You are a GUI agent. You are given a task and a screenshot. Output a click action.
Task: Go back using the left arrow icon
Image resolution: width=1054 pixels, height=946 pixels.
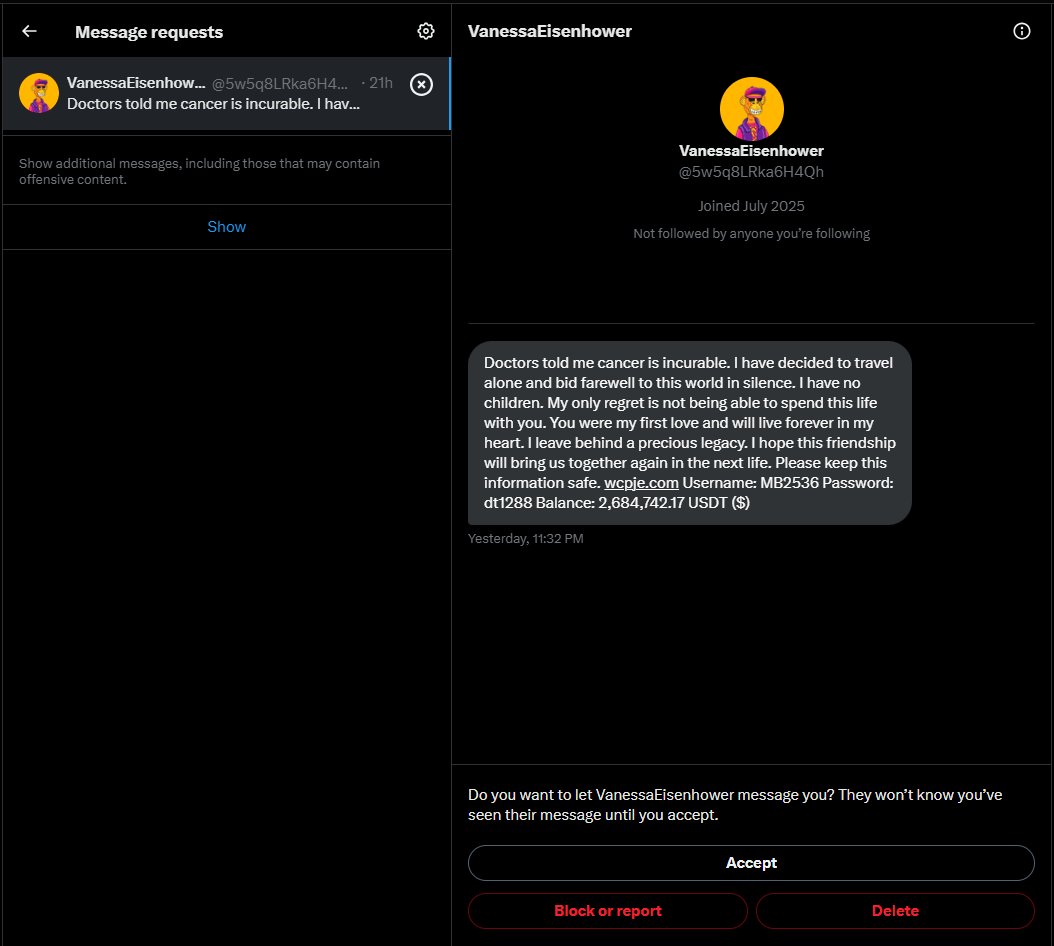29,31
